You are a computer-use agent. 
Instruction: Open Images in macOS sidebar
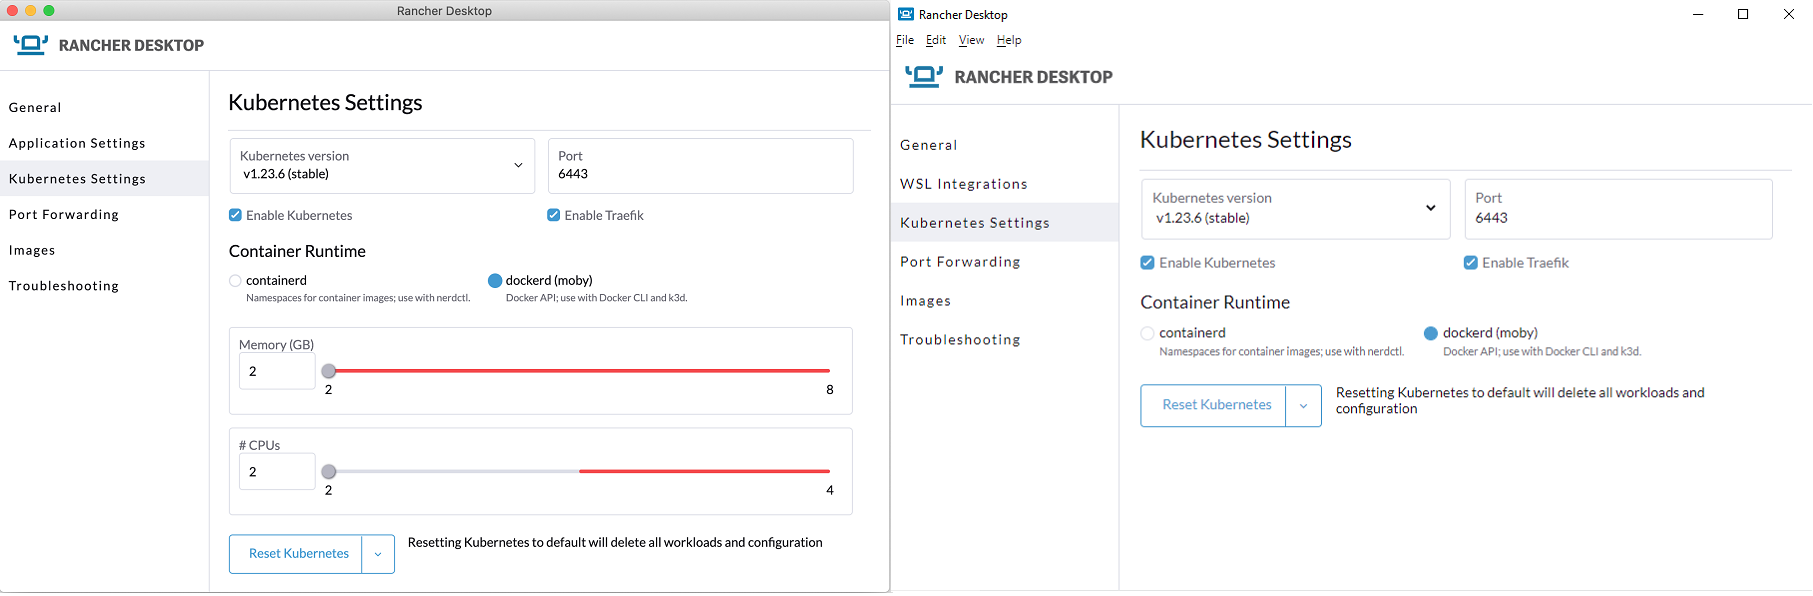(104, 250)
